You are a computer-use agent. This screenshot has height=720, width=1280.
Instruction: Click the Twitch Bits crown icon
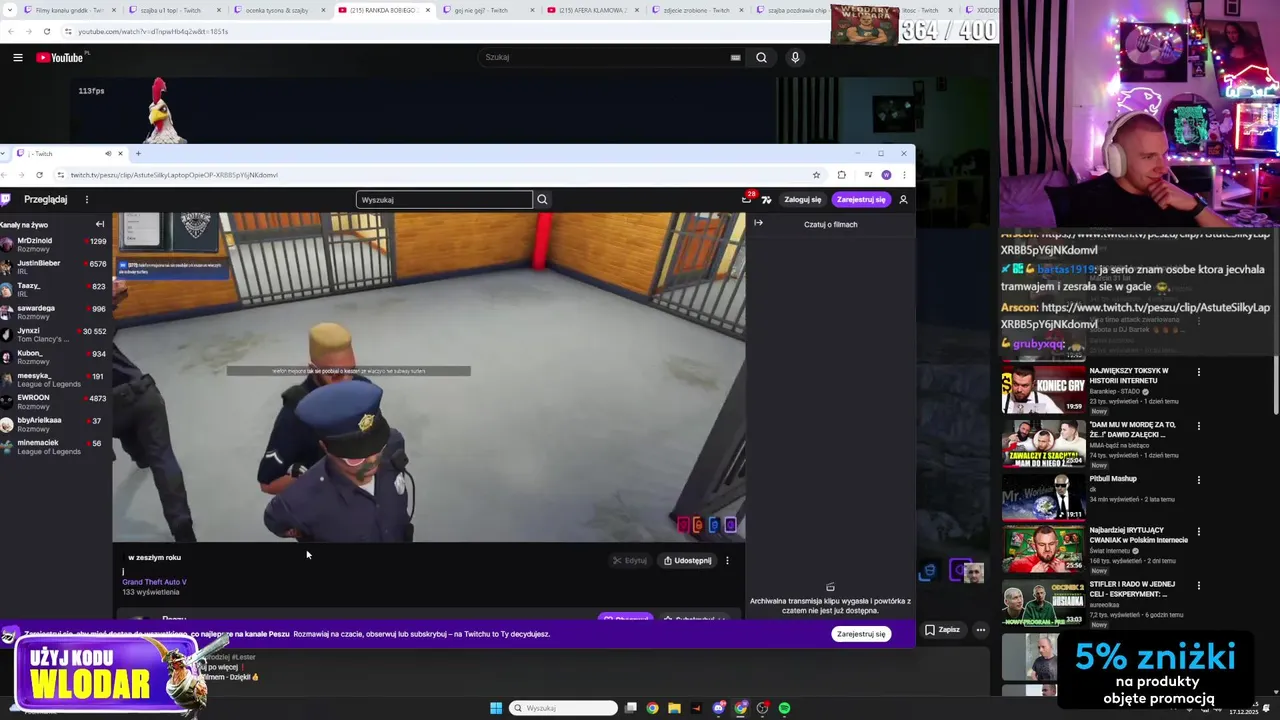click(767, 200)
